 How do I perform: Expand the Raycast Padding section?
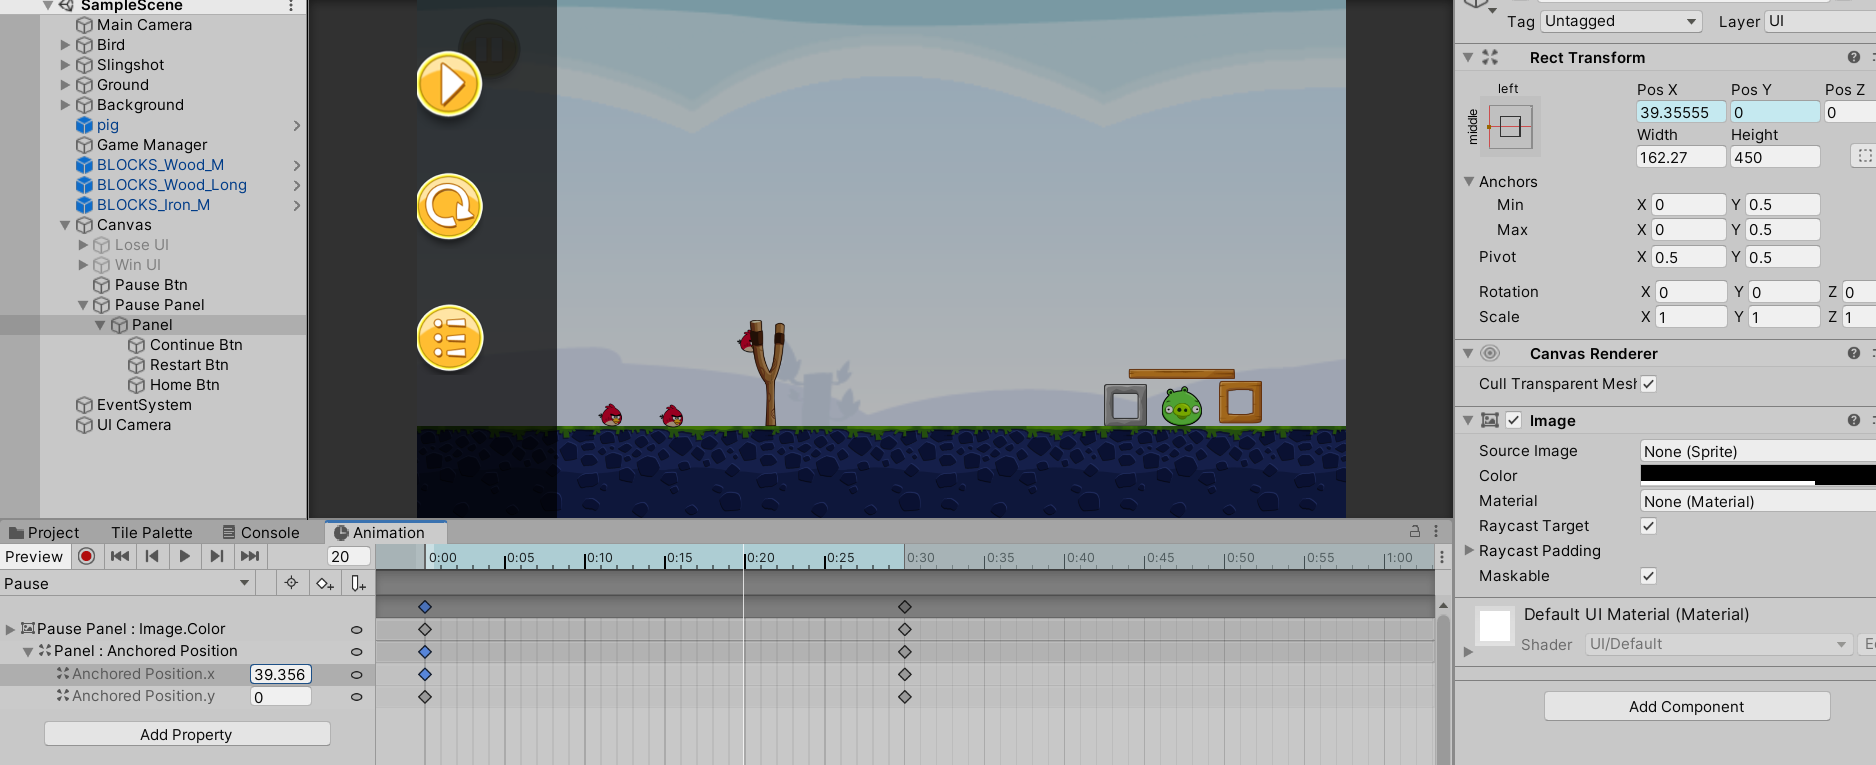(x=1469, y=550)
